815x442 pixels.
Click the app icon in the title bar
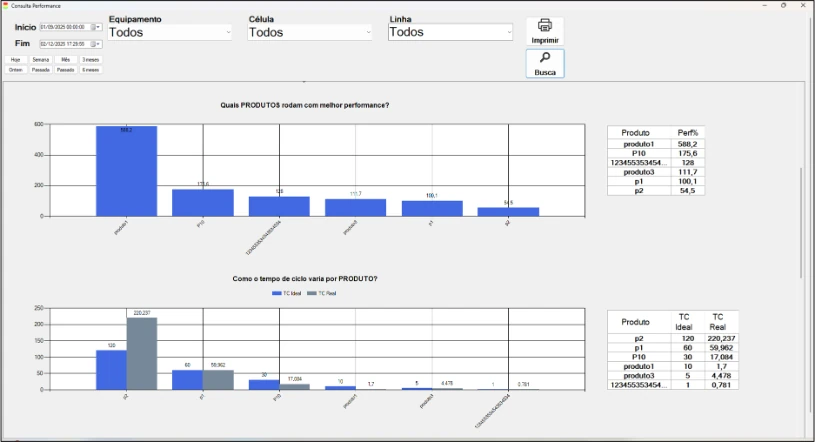[5, 5]
